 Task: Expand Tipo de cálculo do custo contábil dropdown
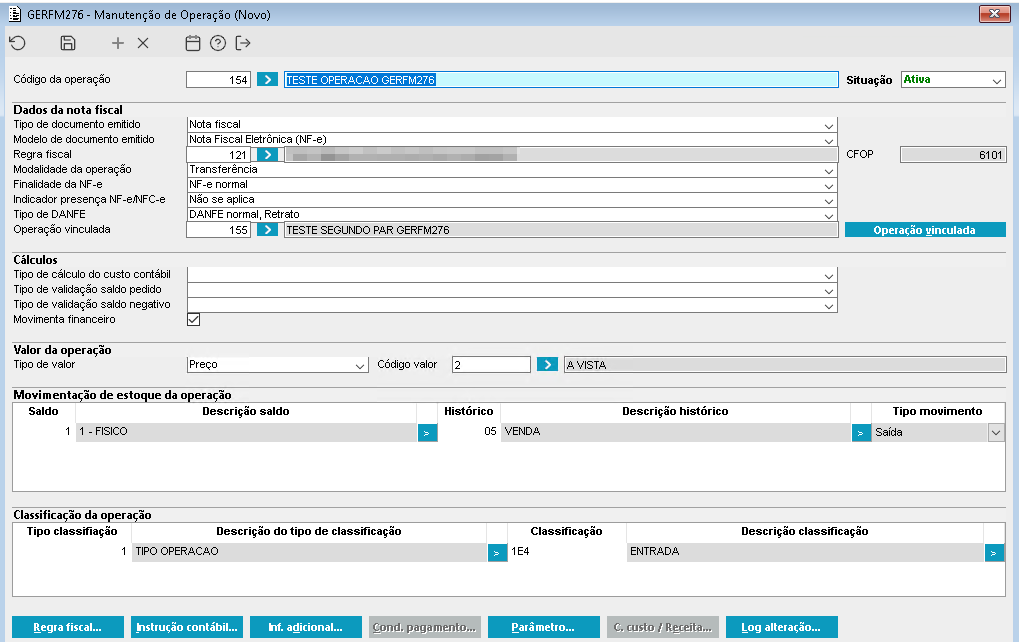pyautogui.click(x=829, y=276)
